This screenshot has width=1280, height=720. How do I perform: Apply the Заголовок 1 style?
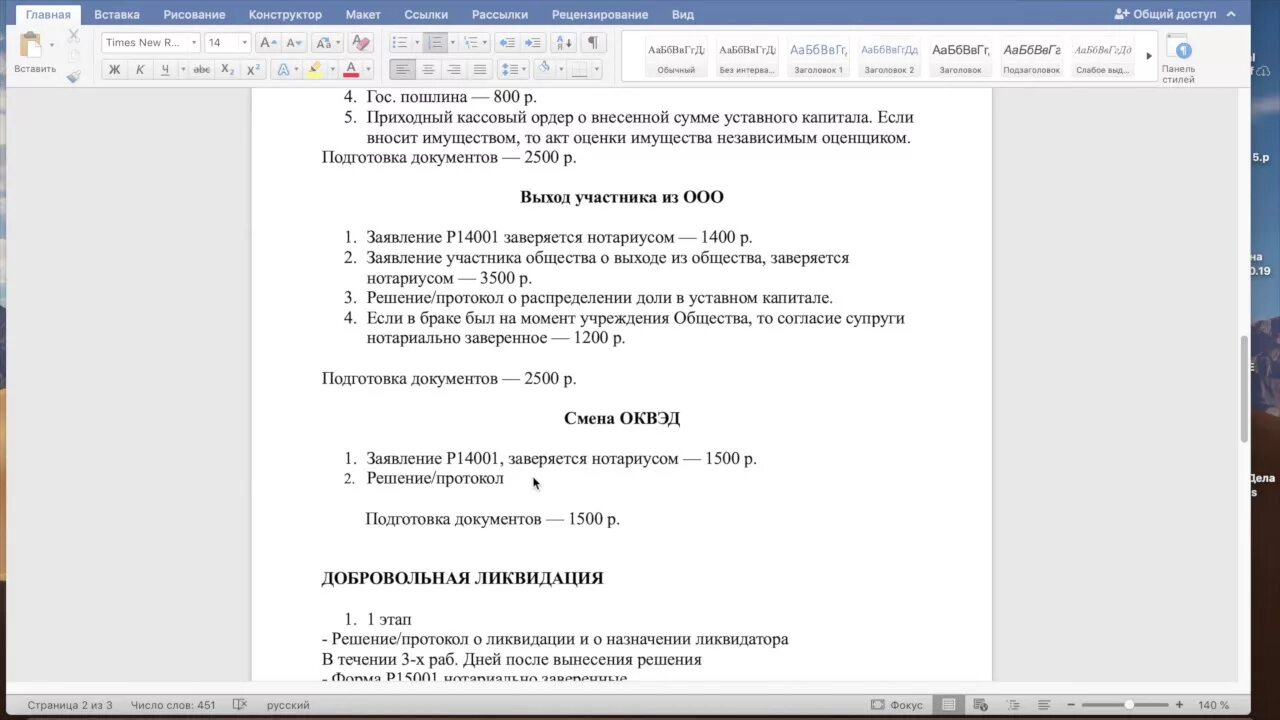tap(818, 58)
